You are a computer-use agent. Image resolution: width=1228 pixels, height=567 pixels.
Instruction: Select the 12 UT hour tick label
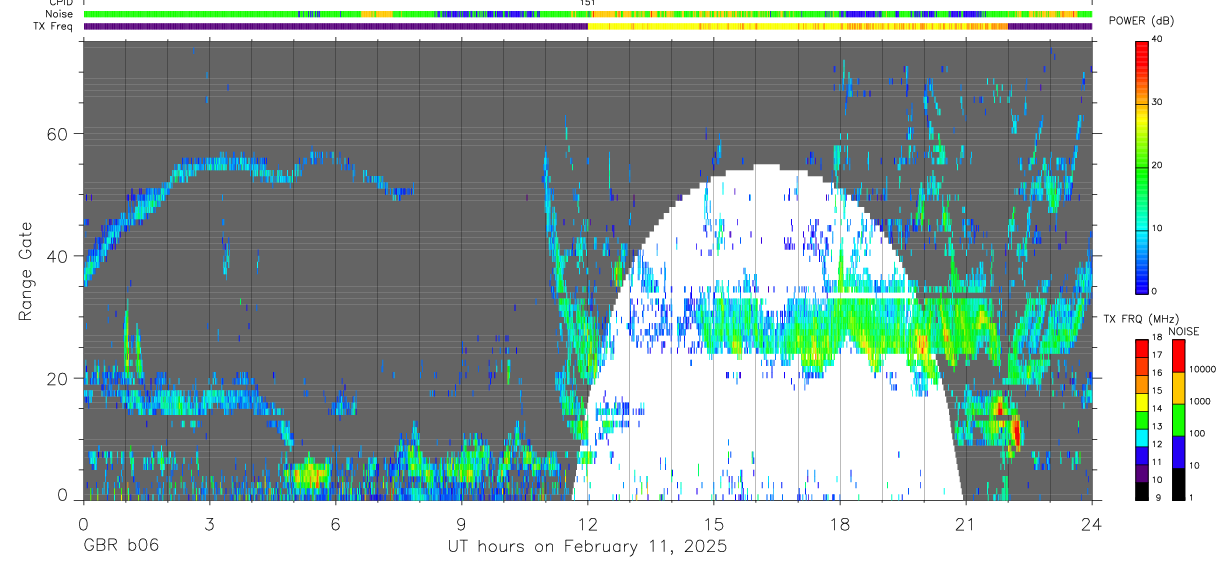point(588,524)
